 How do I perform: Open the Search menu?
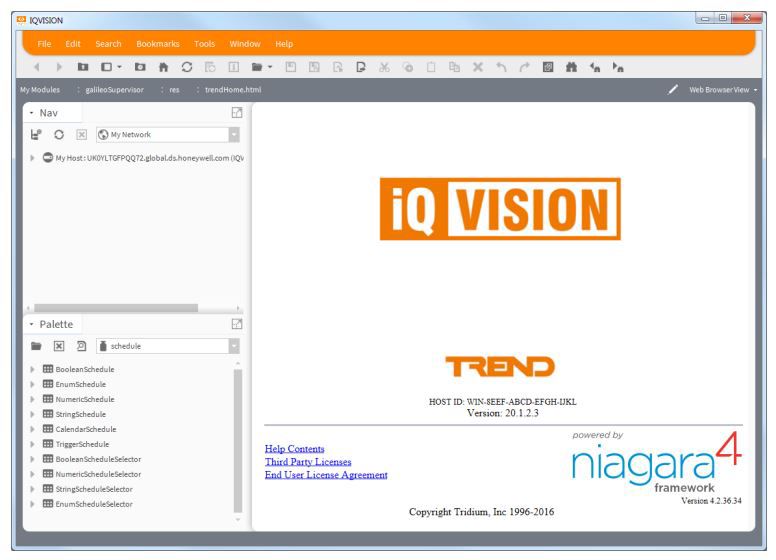click(108, 44)
